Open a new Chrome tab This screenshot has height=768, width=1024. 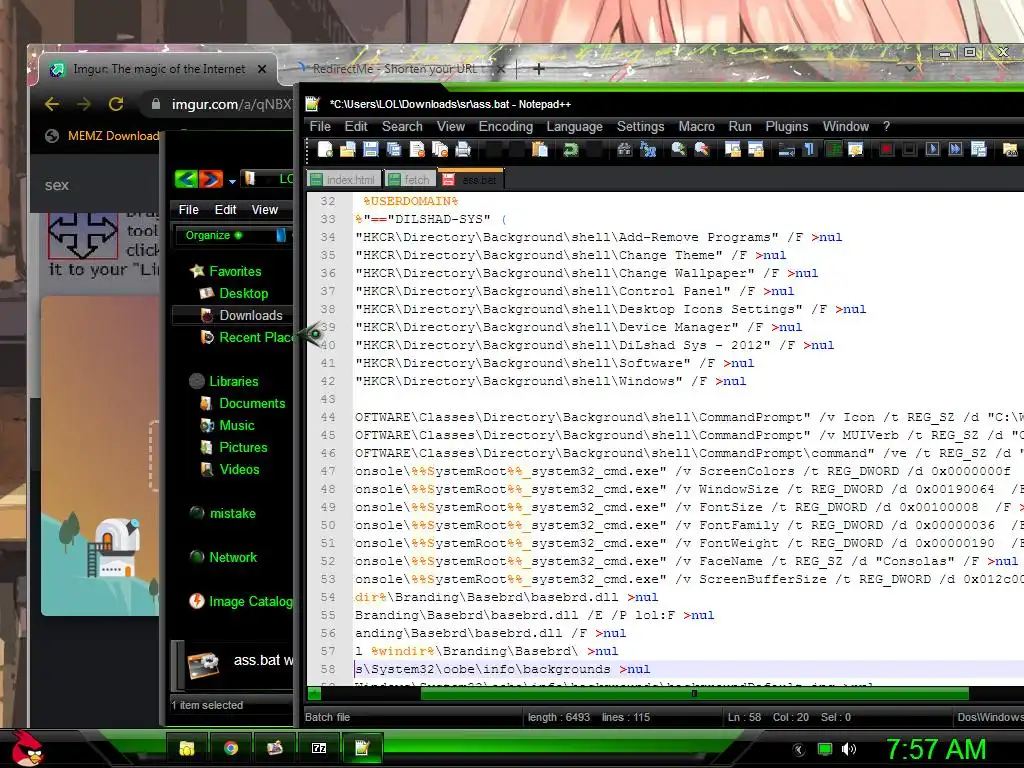[539, 69]
